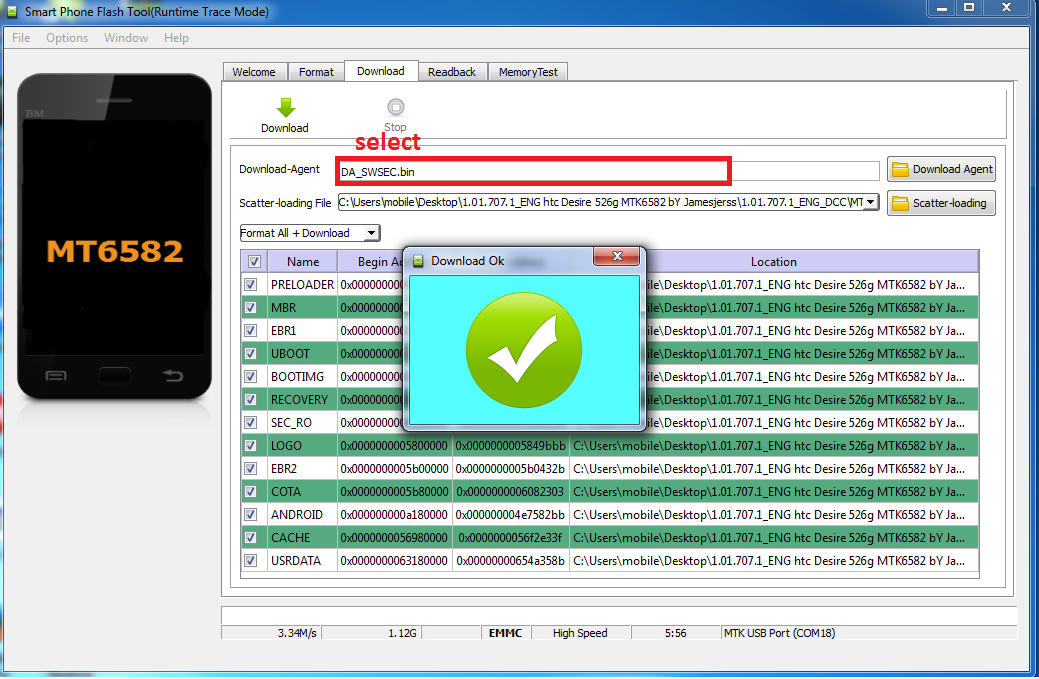Screen dimensions: 1039x679
Task: Click the EMMC status bar entry
Action: 506,633
